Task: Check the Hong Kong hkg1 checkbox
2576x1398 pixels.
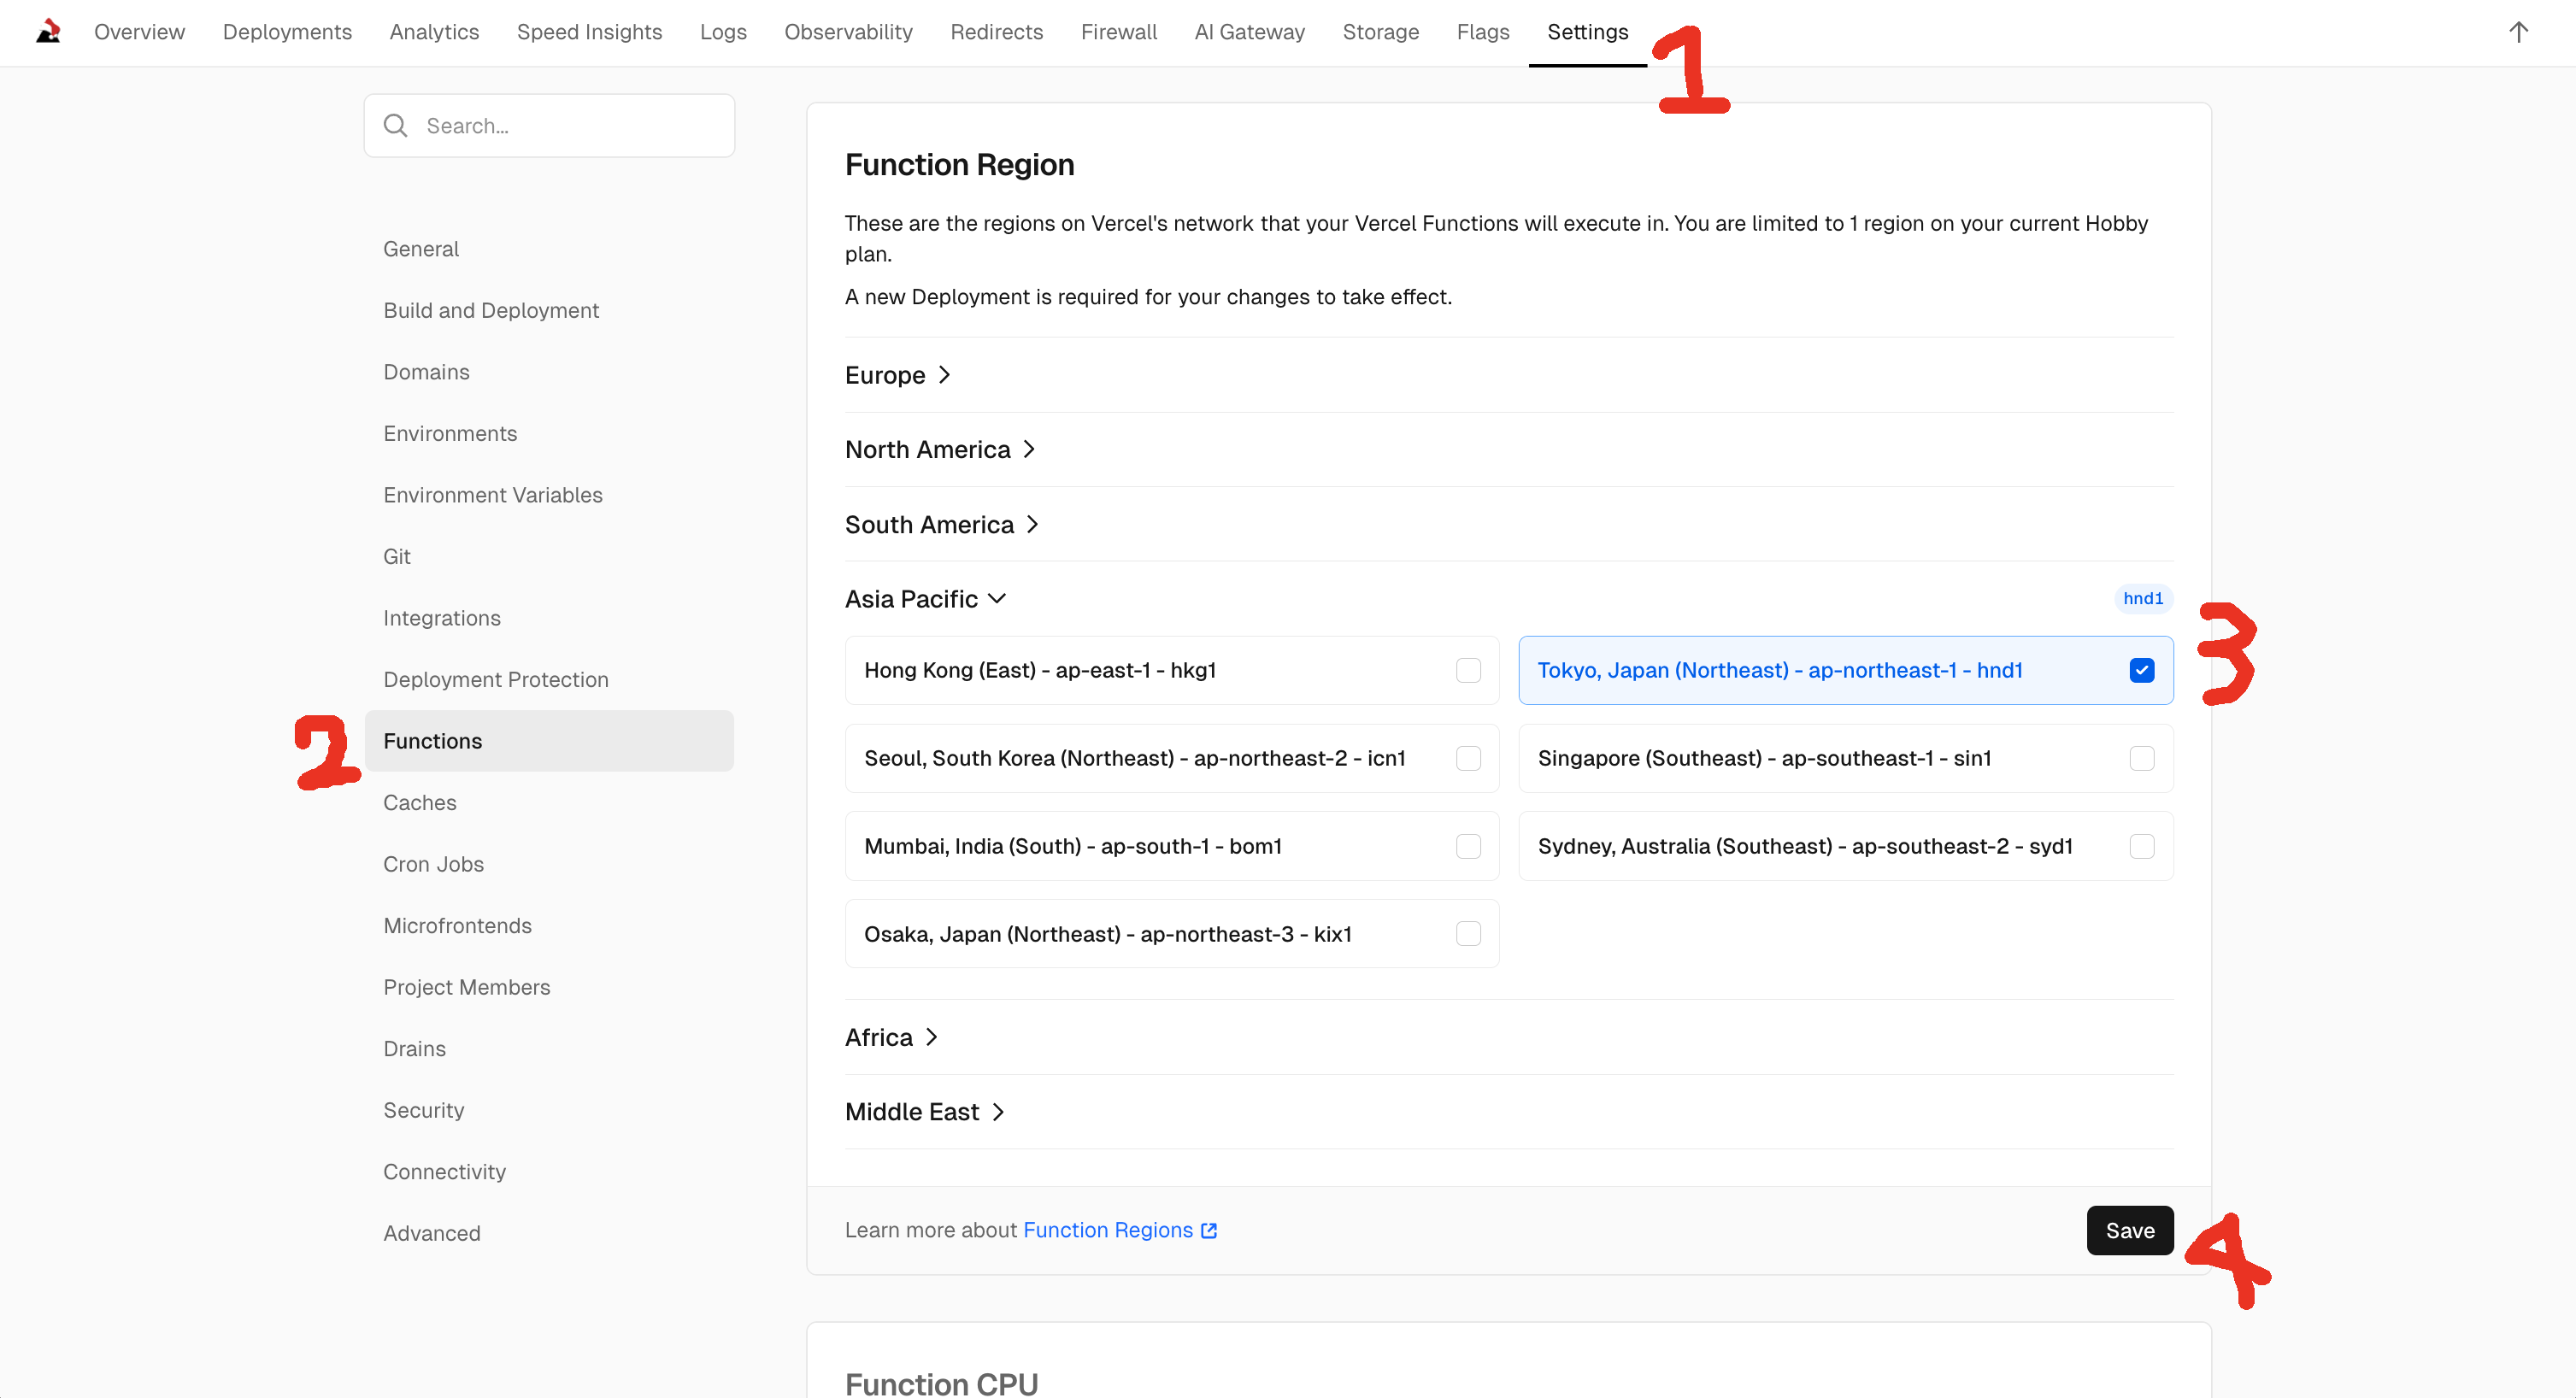Action: (x=1468, y=670)
